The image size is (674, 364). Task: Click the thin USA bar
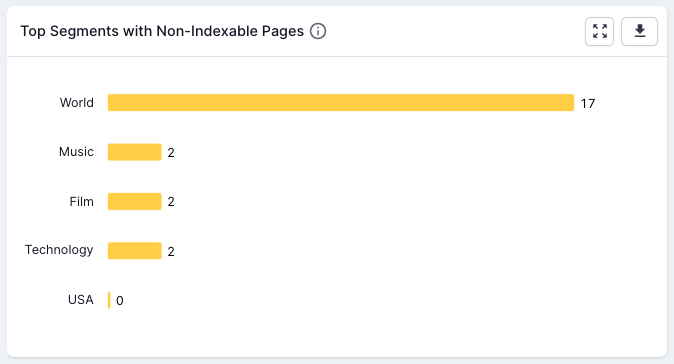(x=109, y=300)
